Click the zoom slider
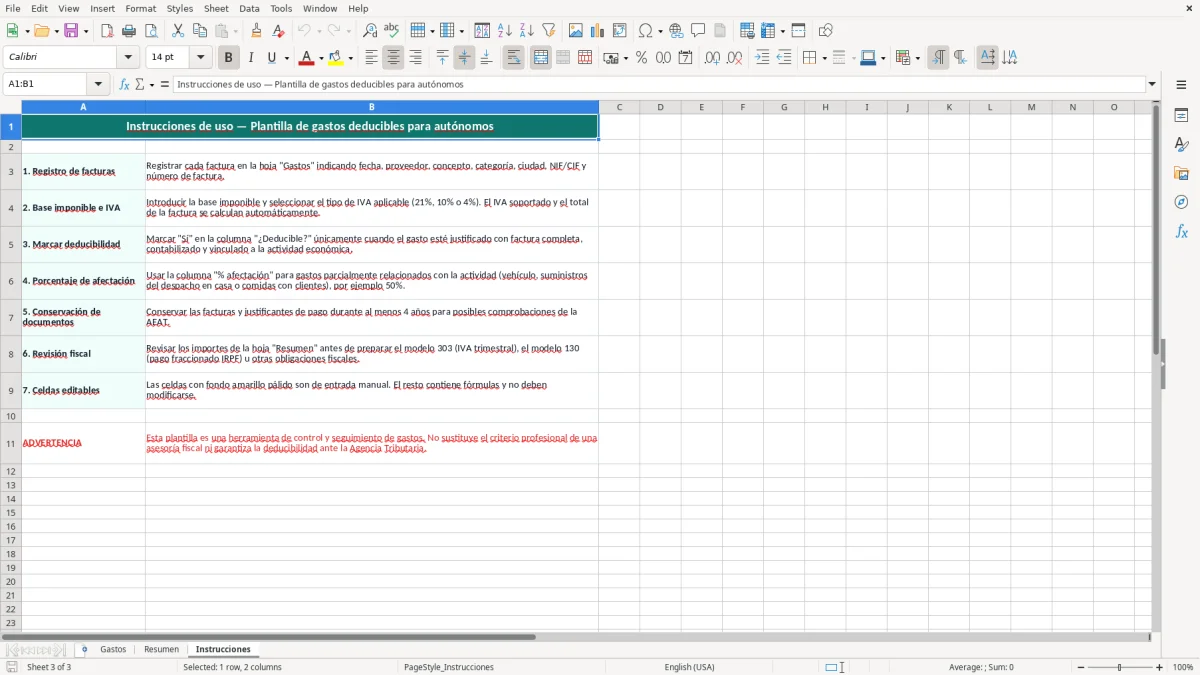 coord(1120,667)
